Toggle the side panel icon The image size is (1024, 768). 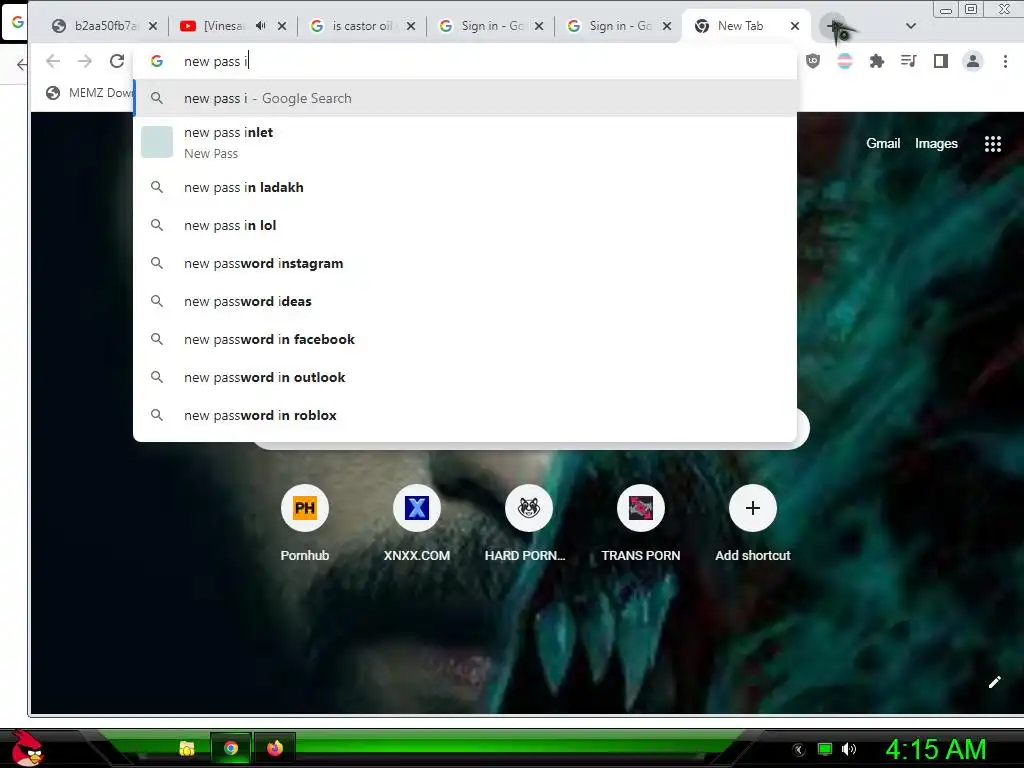940,61
